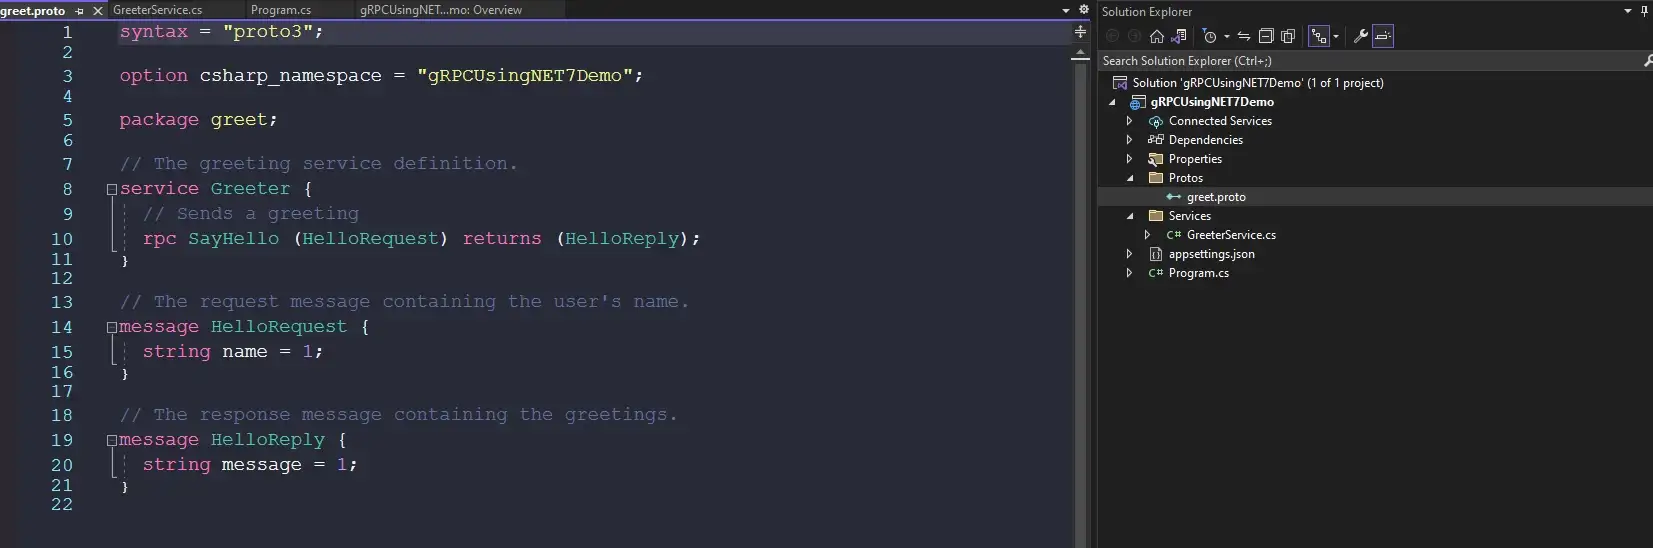Expand the Dependencies node

coord(1130,140)
